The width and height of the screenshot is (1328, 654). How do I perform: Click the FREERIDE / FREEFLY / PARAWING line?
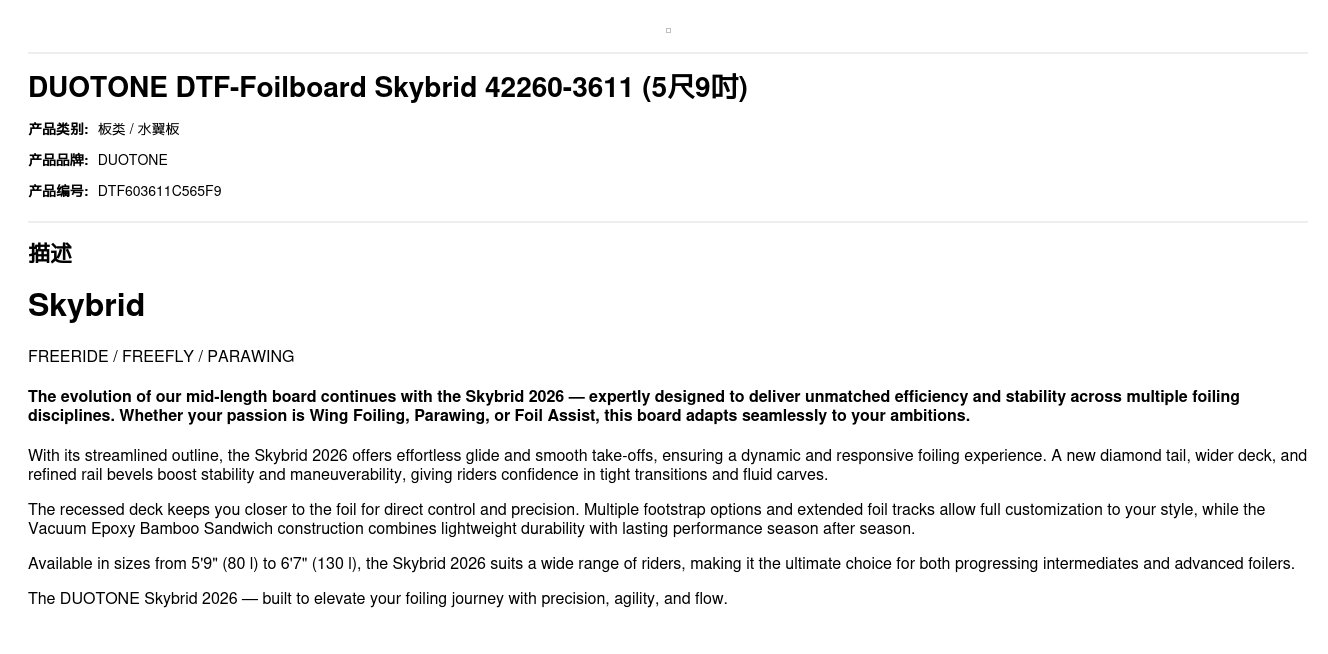click(x=161, y=357)
